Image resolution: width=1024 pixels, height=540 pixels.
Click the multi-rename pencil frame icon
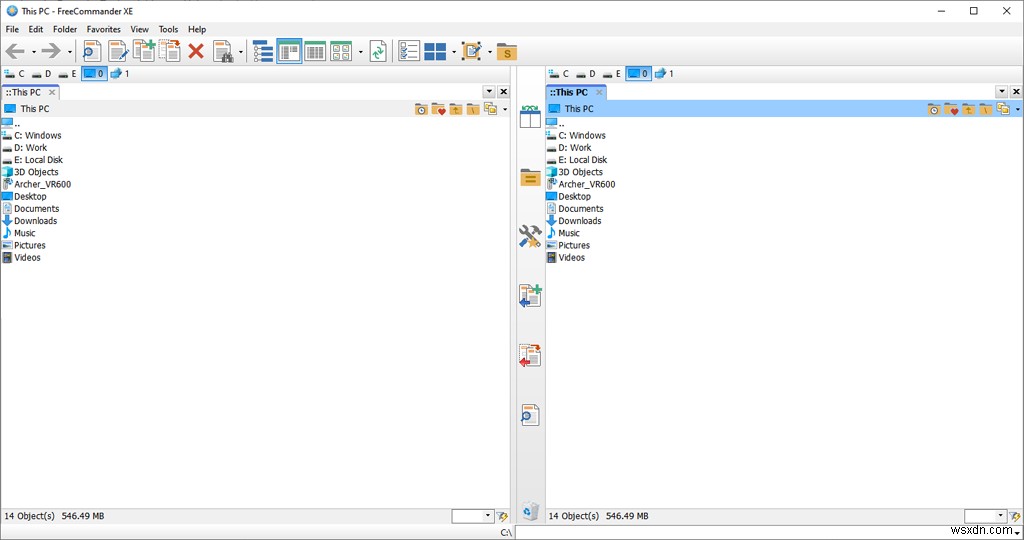(472, 51)
